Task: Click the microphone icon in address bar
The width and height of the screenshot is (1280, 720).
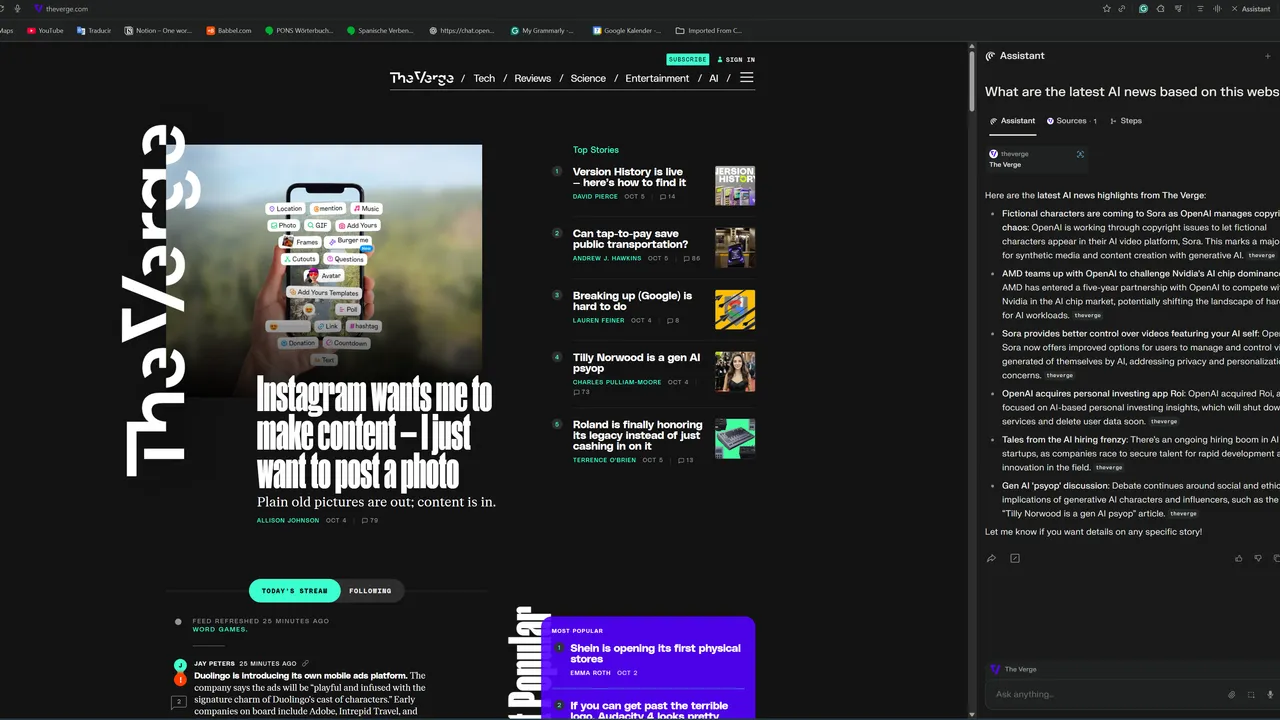Action: coord(18,9)
